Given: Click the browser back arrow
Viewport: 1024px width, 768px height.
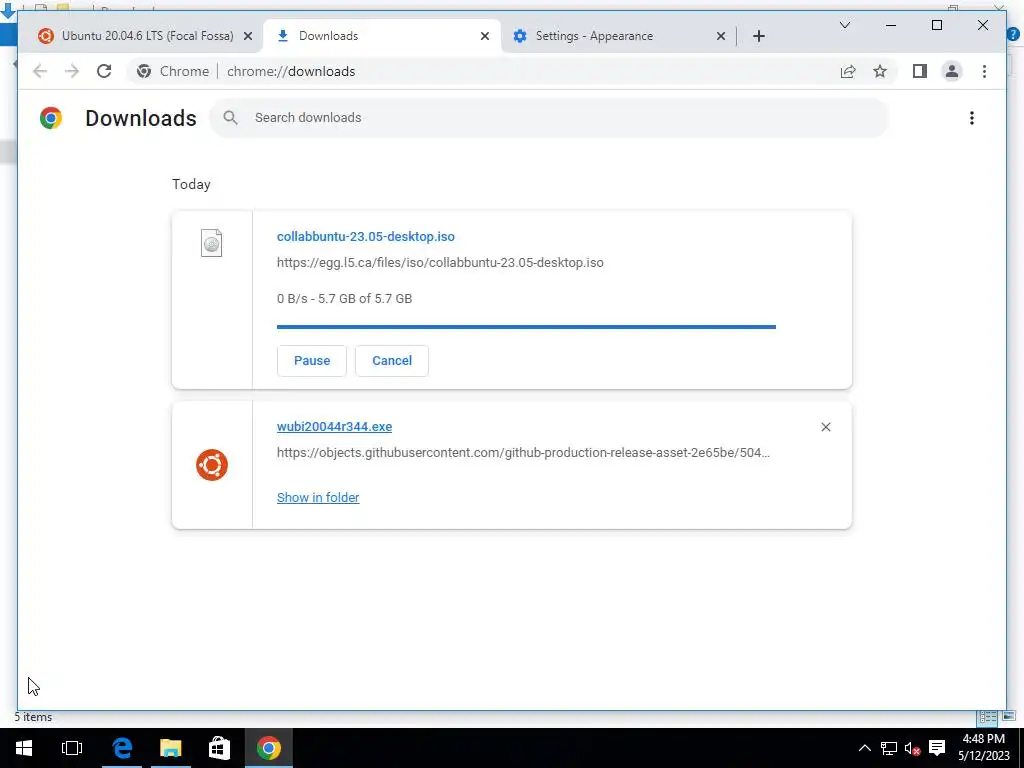Looking at the screenshot, I should [x=40, y=71].
